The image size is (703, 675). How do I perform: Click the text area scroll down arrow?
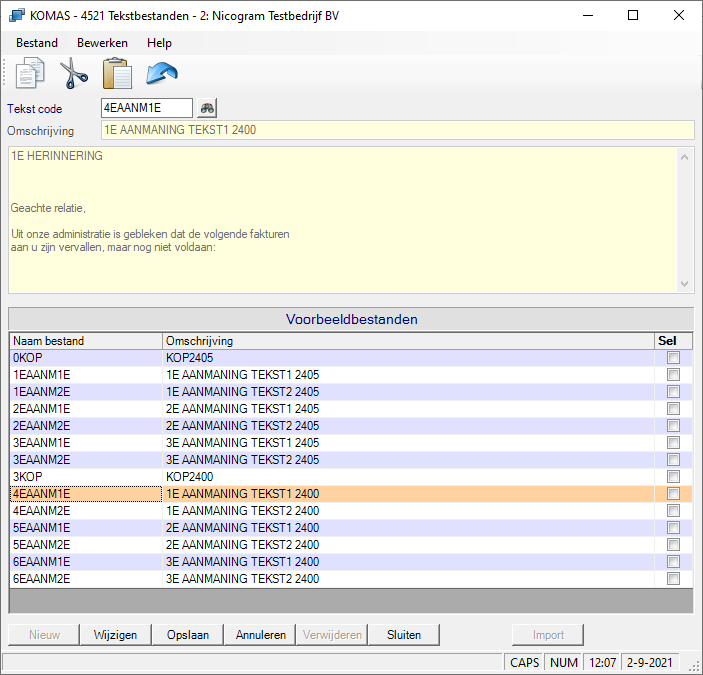[685, 284]
